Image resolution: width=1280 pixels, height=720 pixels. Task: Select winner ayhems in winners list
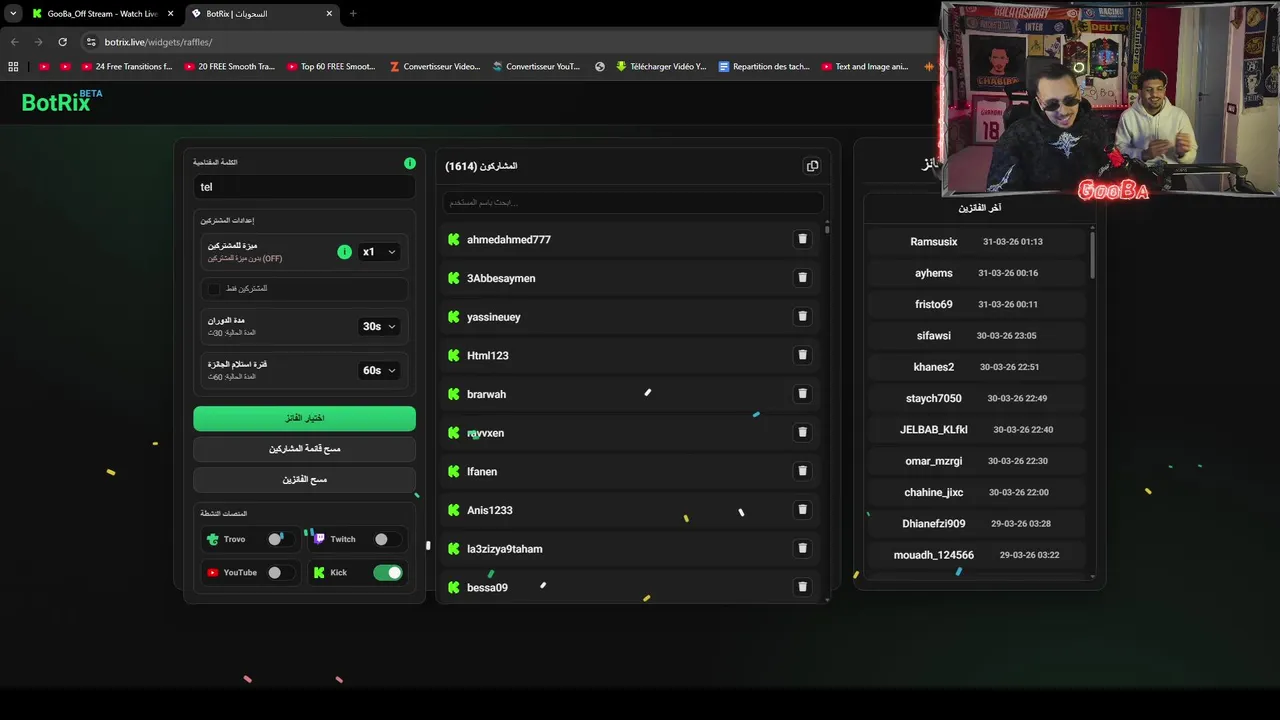click(x=977, y=273)
